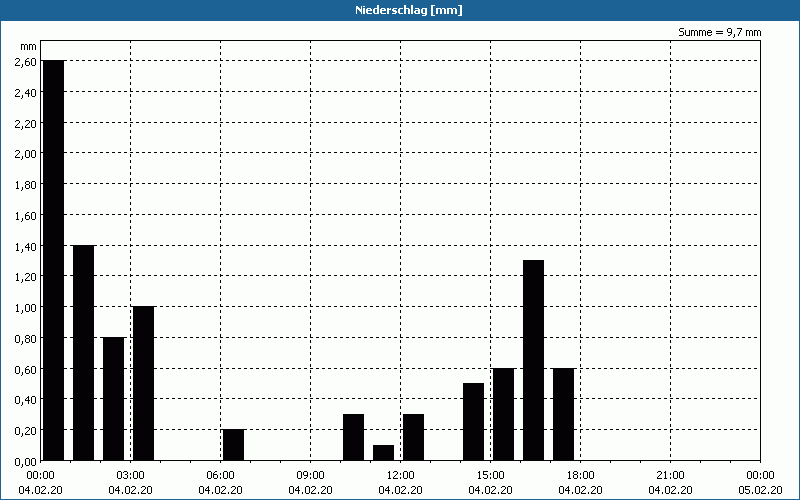This screenshot has width=800, height=500.
Task: Click the 2,00 y-axis value
Action: point(26,154)
